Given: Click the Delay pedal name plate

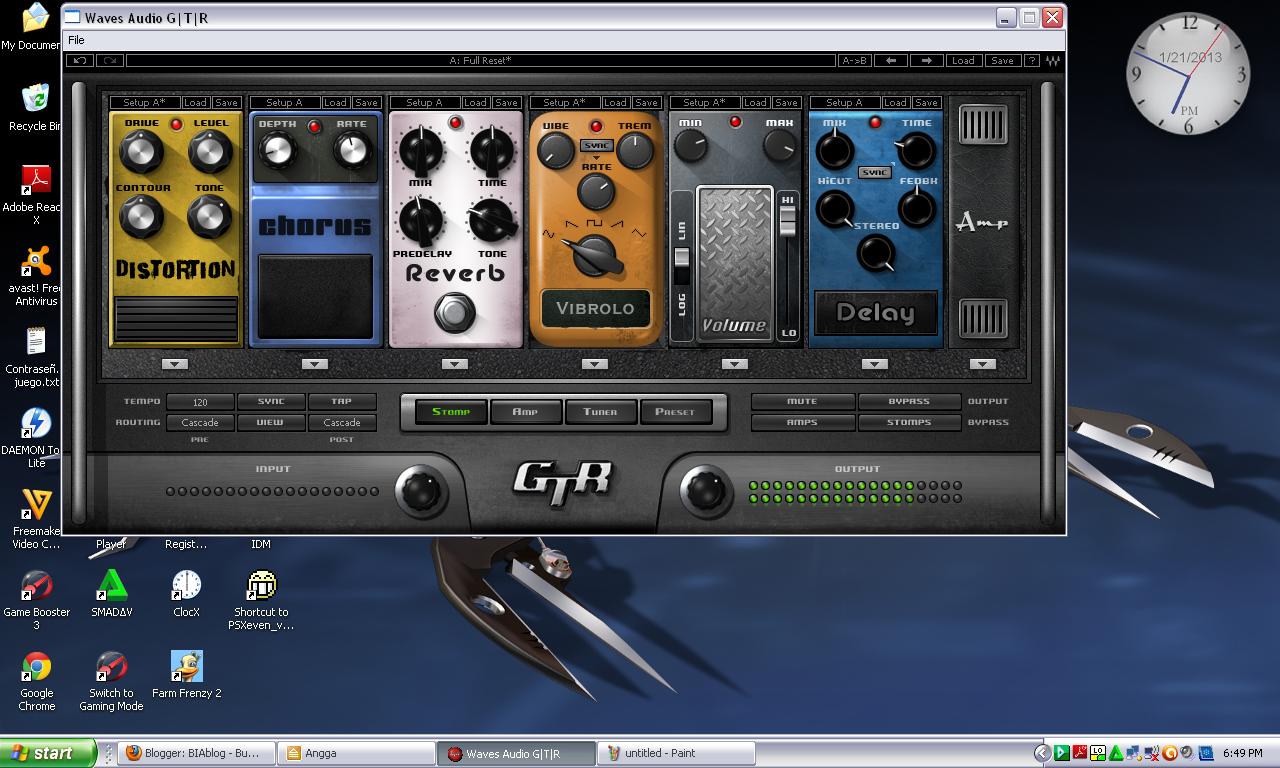Looking at the screenshot, I should [x=875, y=312].
